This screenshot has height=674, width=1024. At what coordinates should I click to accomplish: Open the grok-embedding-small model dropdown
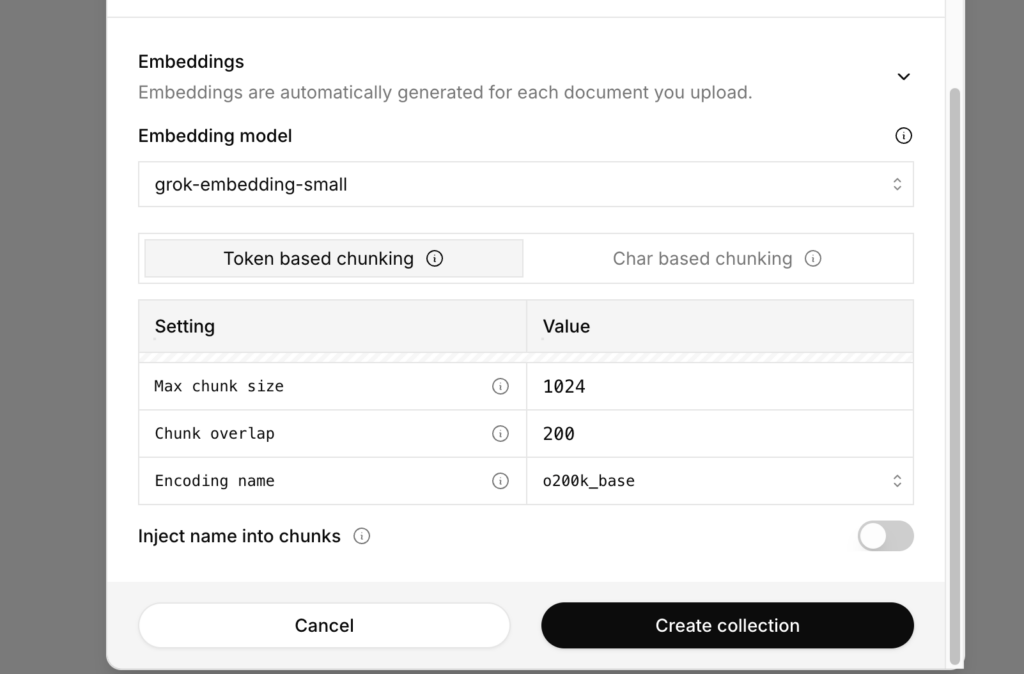click(525, 184)
